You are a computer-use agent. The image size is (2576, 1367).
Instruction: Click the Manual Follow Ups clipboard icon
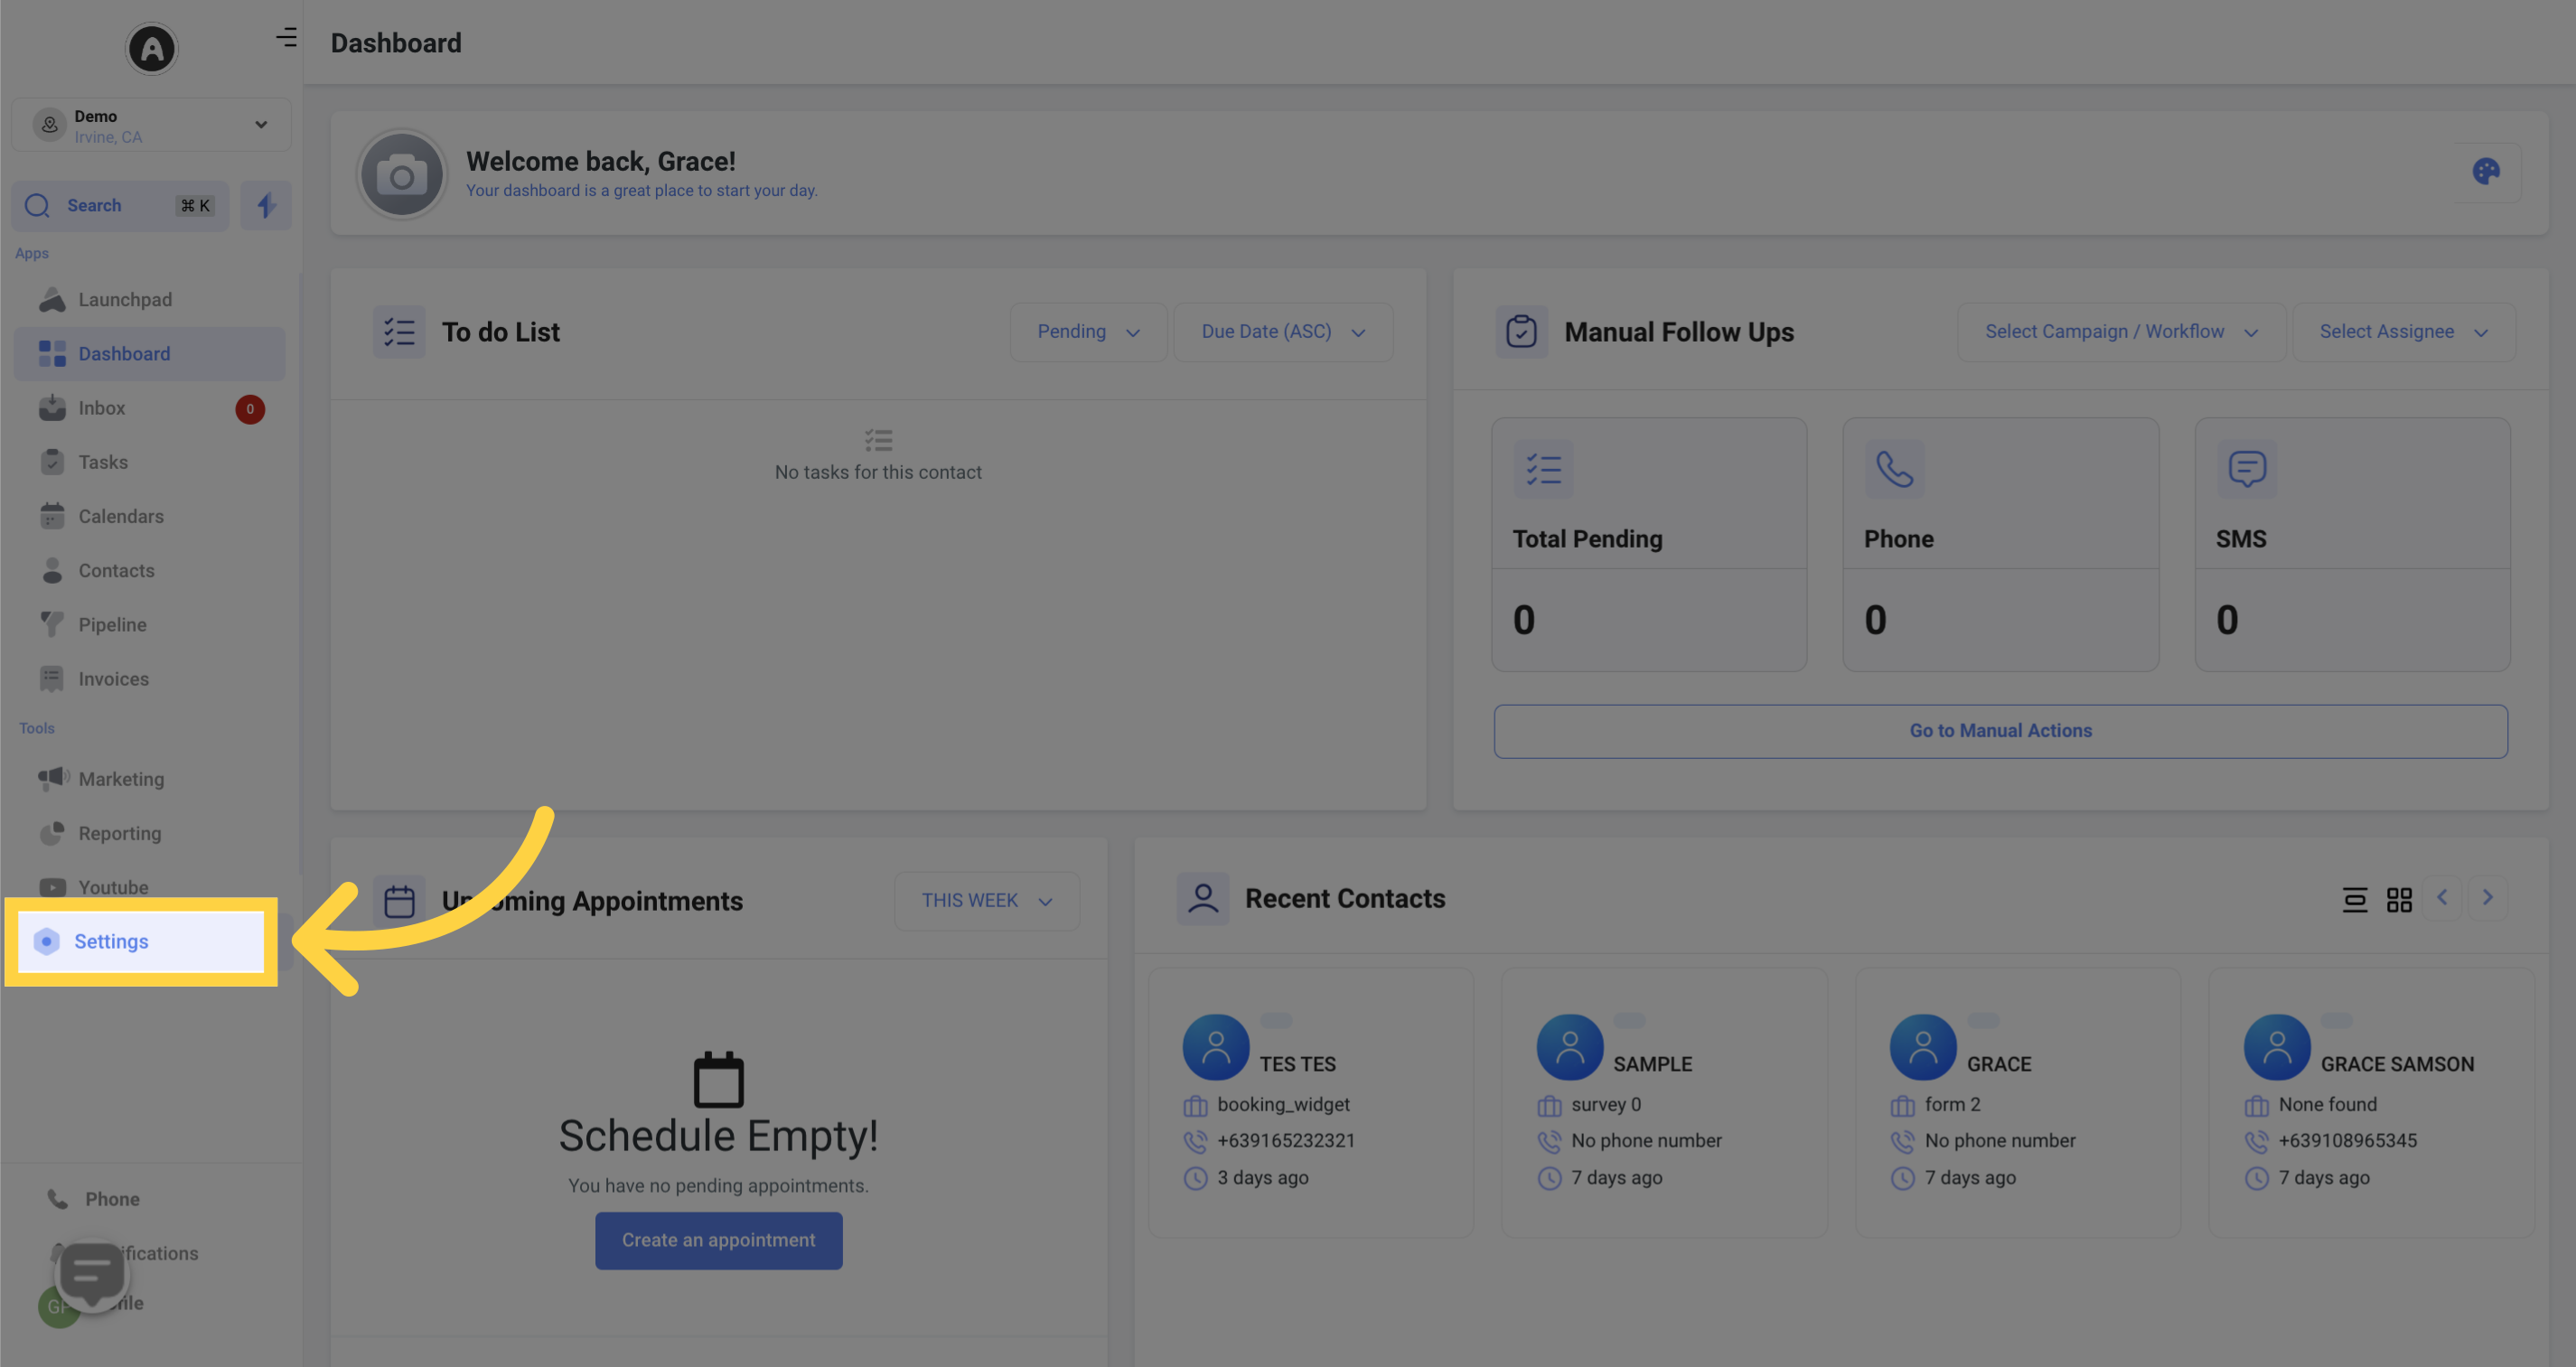[x=1521, y=332]
